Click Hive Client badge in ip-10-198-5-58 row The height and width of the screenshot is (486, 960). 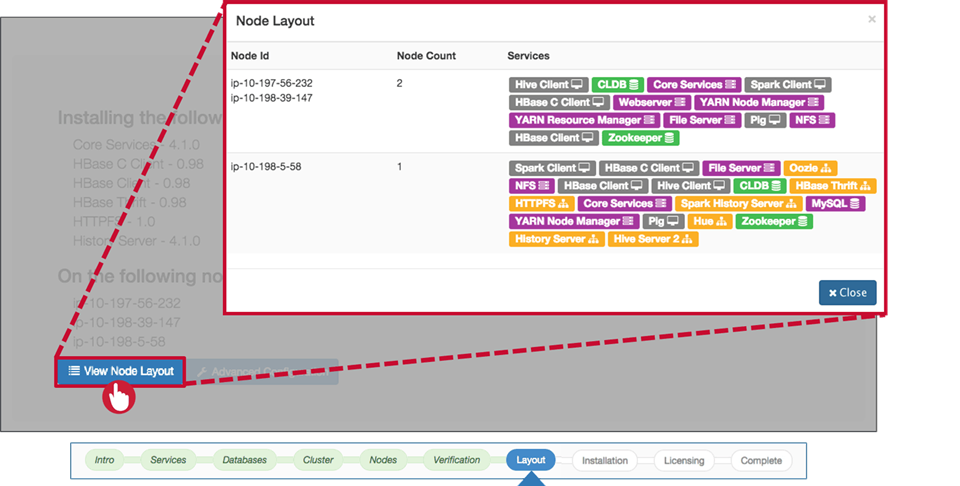[691, 185]
